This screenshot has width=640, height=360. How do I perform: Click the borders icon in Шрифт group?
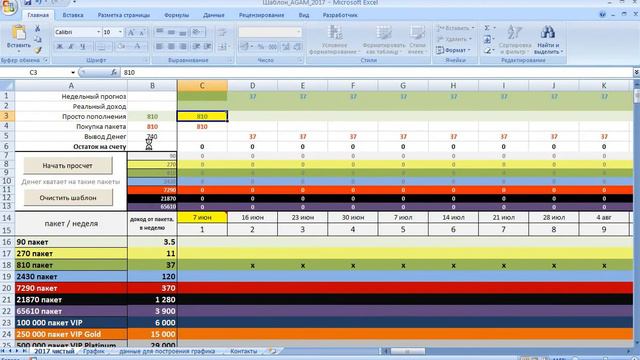tap(102, 47)
